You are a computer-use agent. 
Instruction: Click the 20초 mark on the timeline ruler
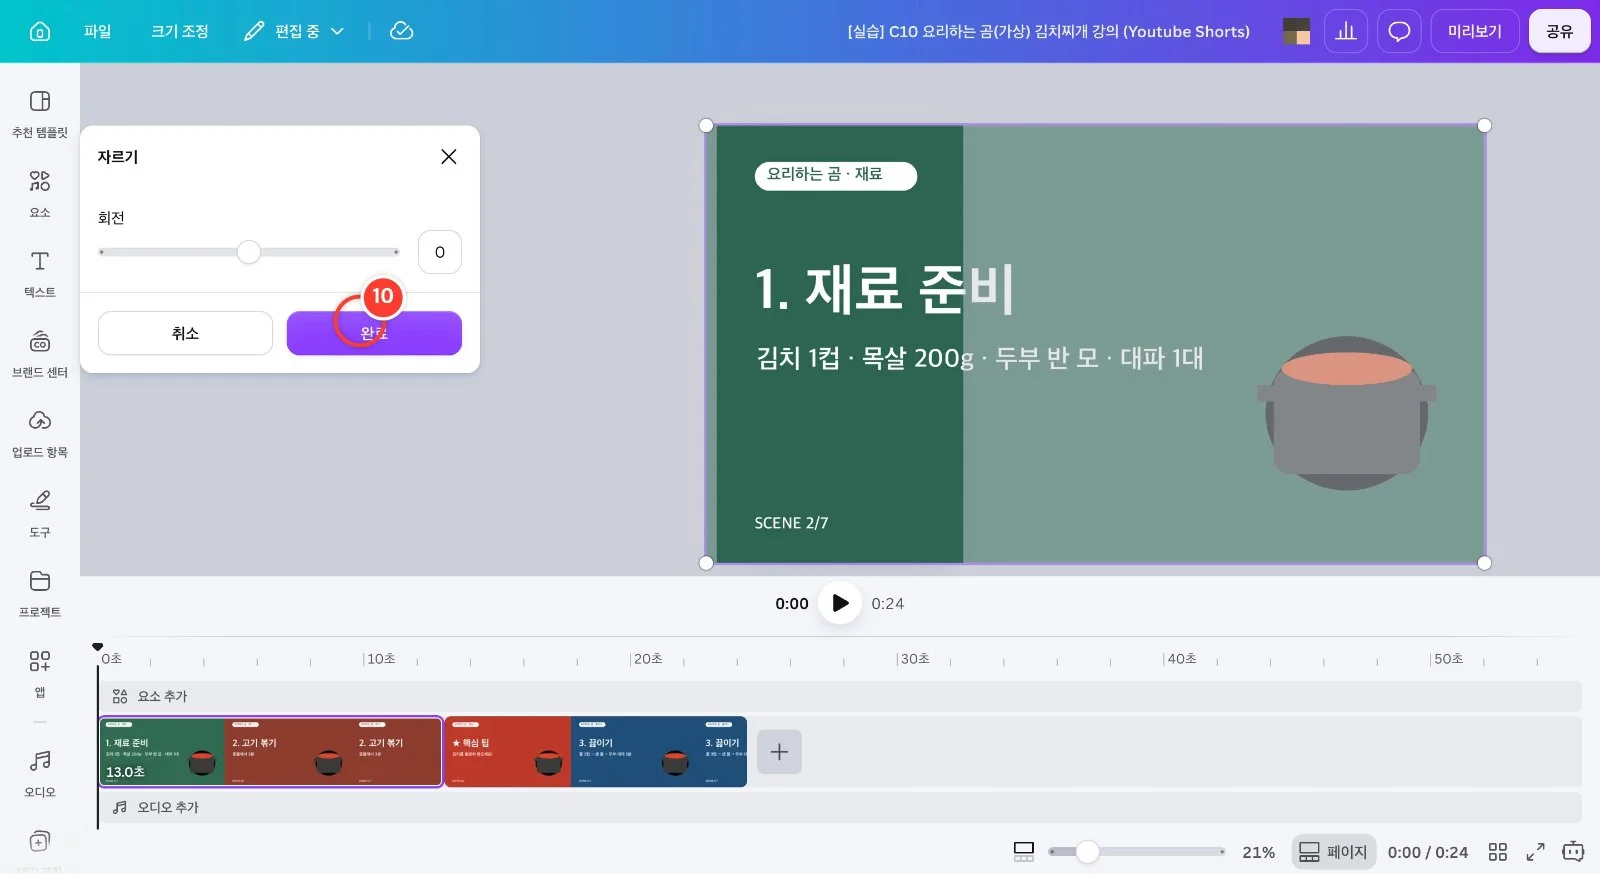click(648, 659)
